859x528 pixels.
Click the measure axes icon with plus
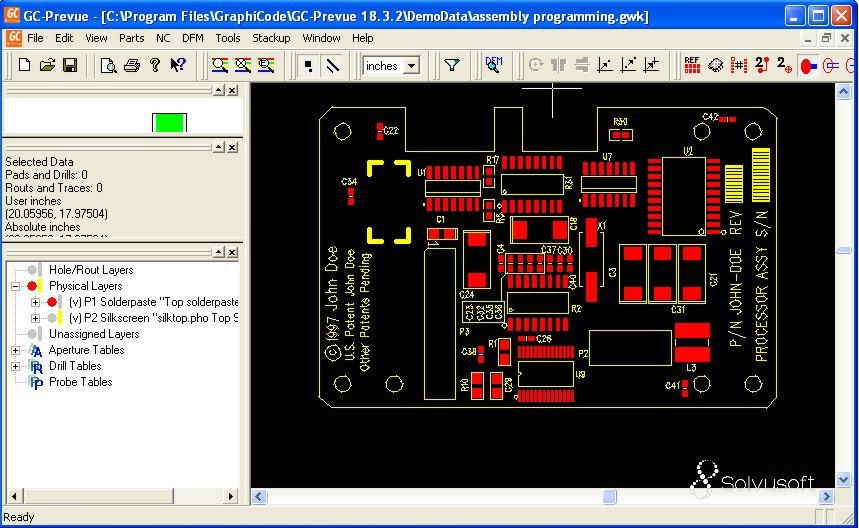coord(651,65)
